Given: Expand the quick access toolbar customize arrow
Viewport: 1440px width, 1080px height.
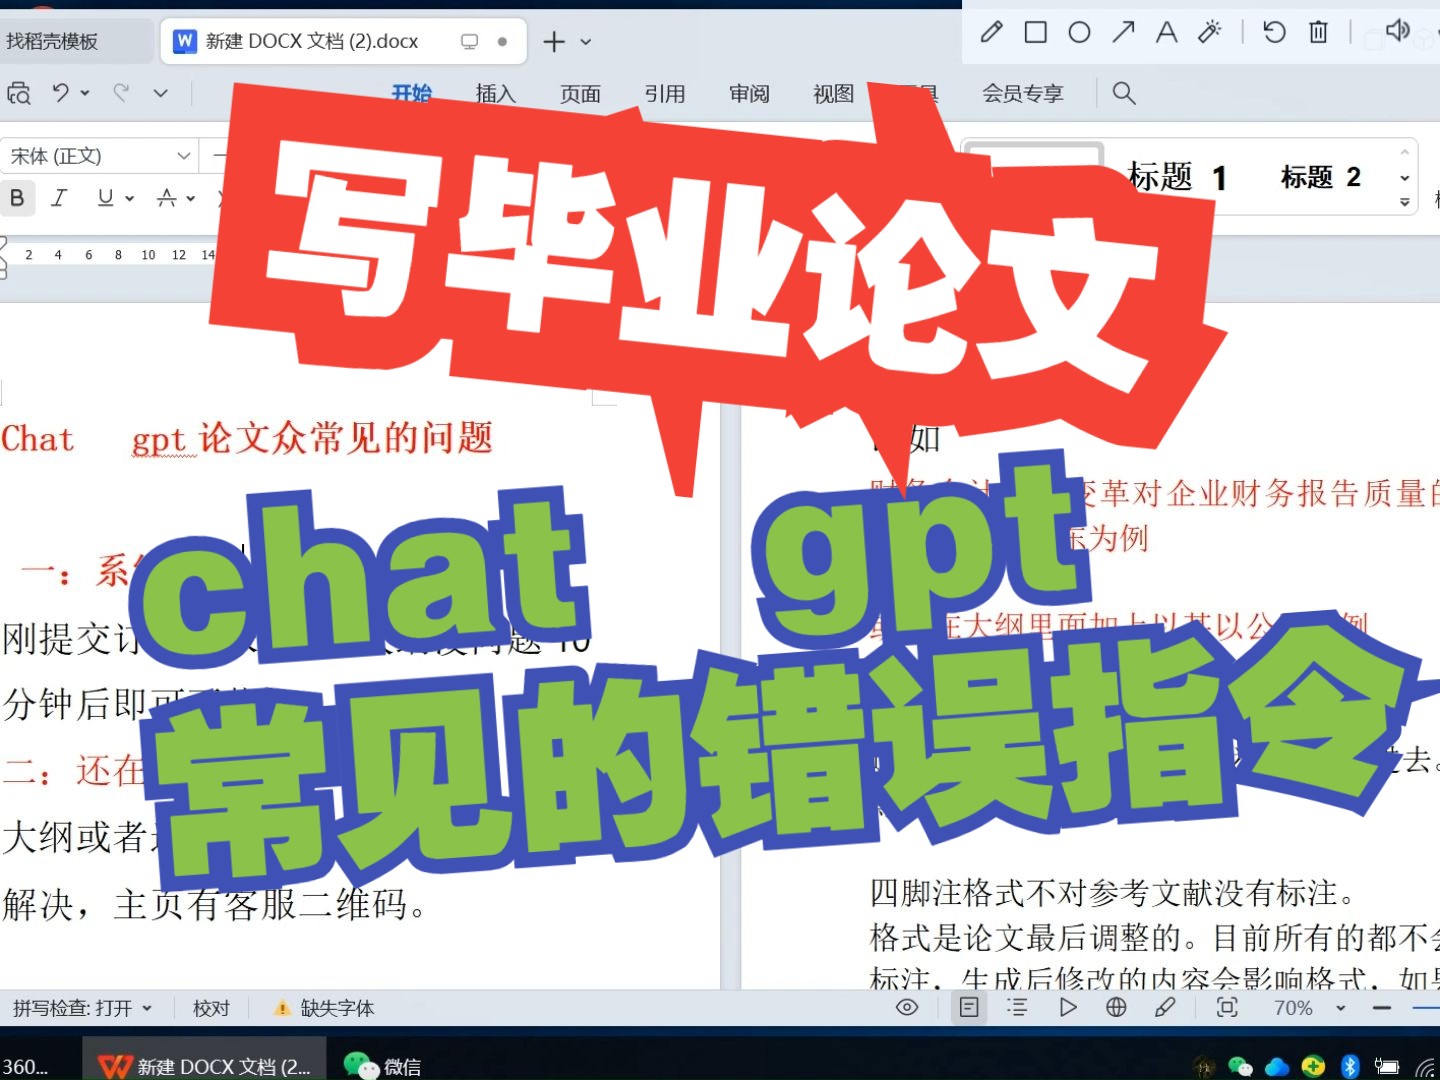Looking at the screenshot, I should coord(160,93).
